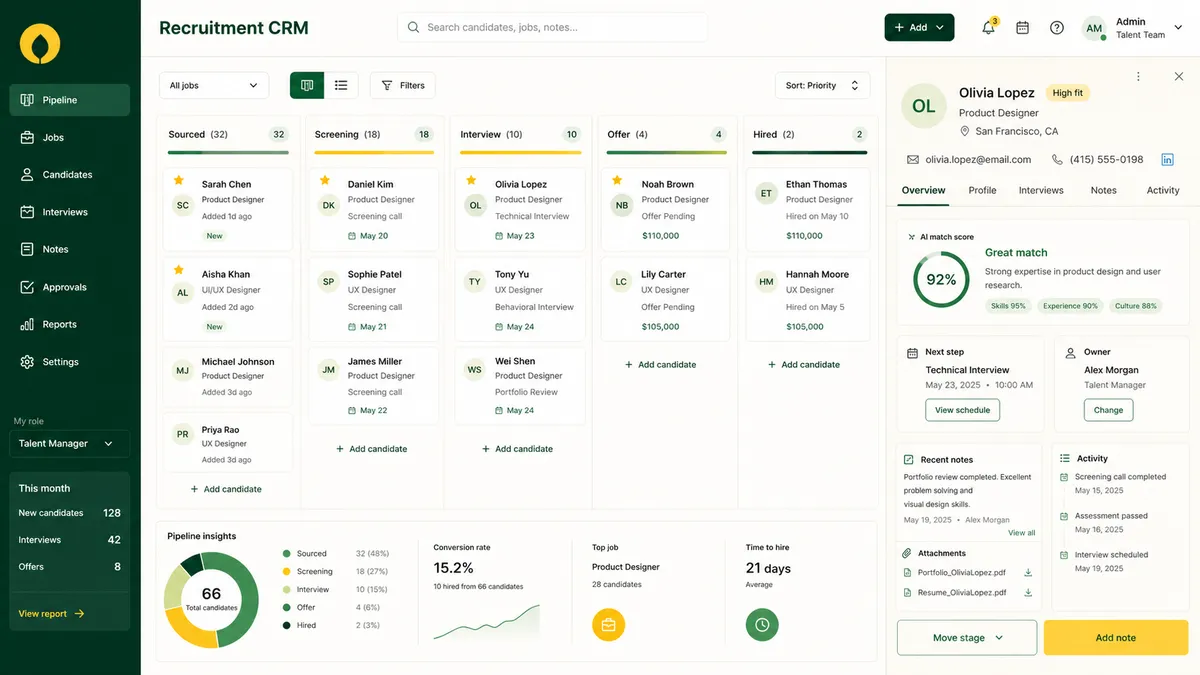Add candidate to Offer column
The height and width of the screenshot is (675, 1200).
(660, 365)
